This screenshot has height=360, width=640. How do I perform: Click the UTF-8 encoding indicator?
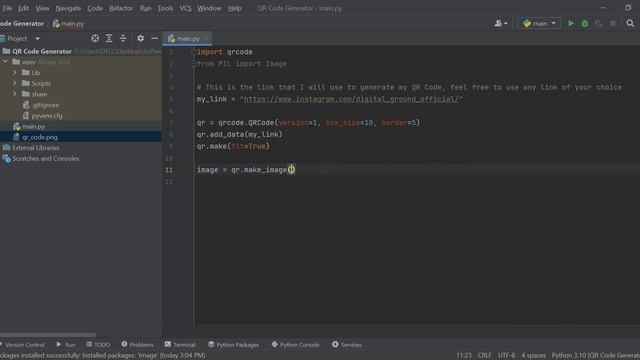pos(507,356)
